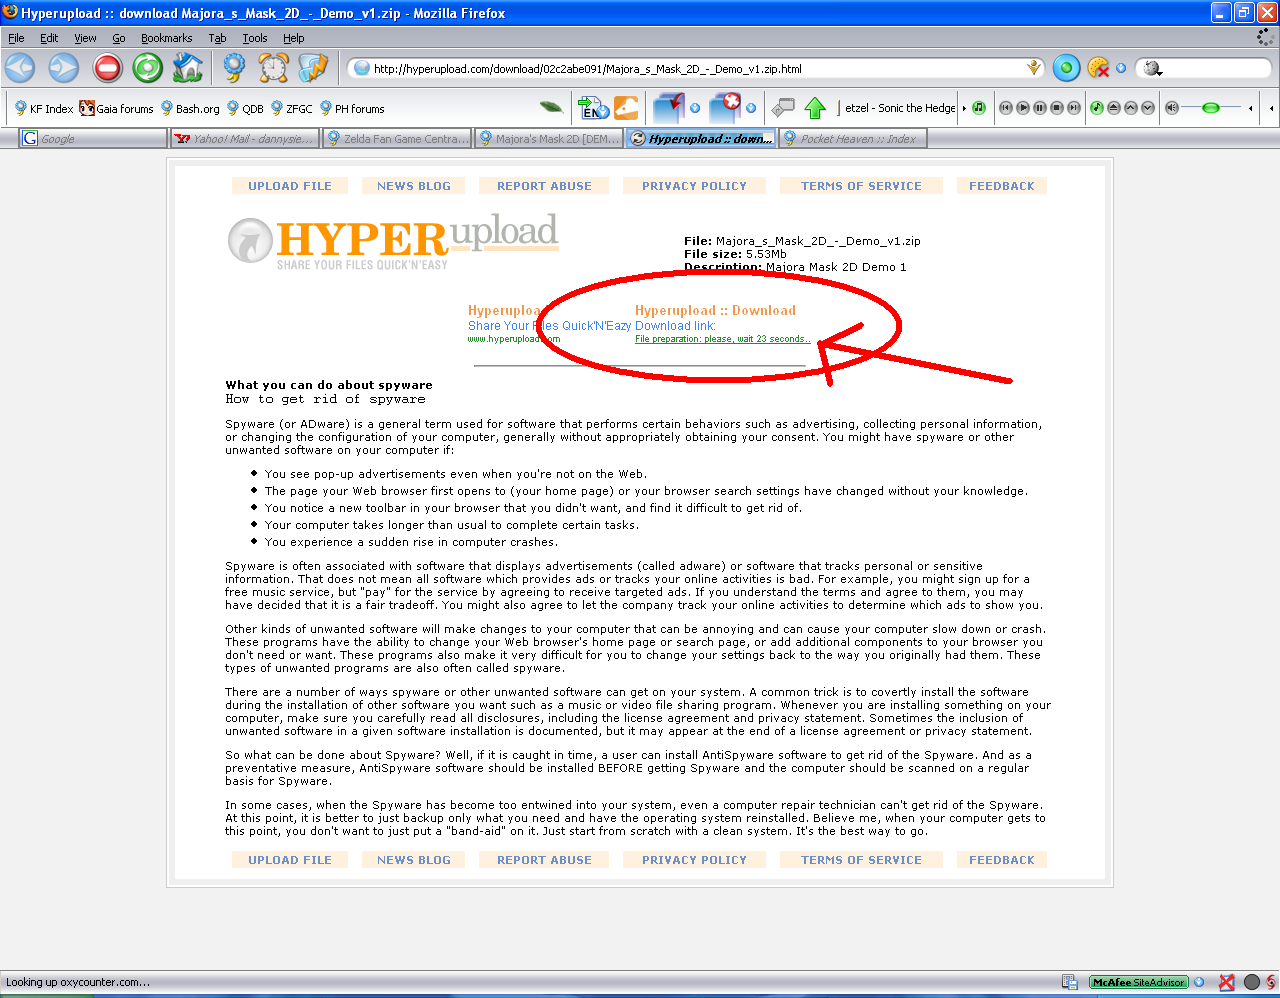1280x998 pixels.
Task: Click the orange feed reader icon
Action: pyautogui.click(x=626, y=107)
